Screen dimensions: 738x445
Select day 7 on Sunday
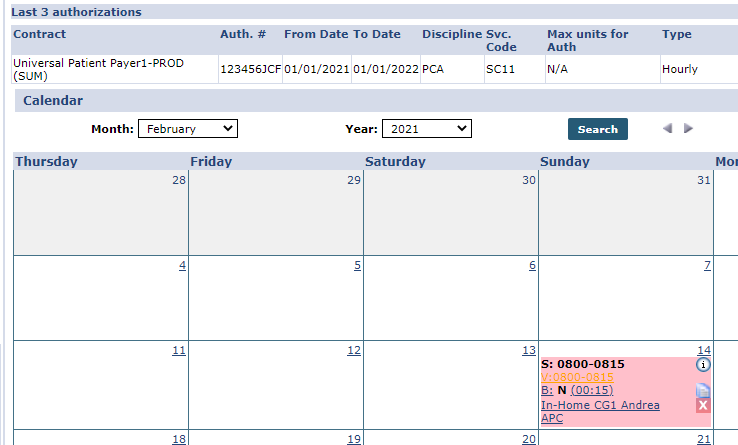click(x=707, y=266)
